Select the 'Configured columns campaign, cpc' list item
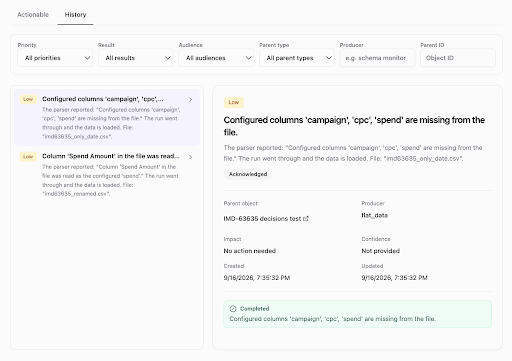 pos(107,117)
